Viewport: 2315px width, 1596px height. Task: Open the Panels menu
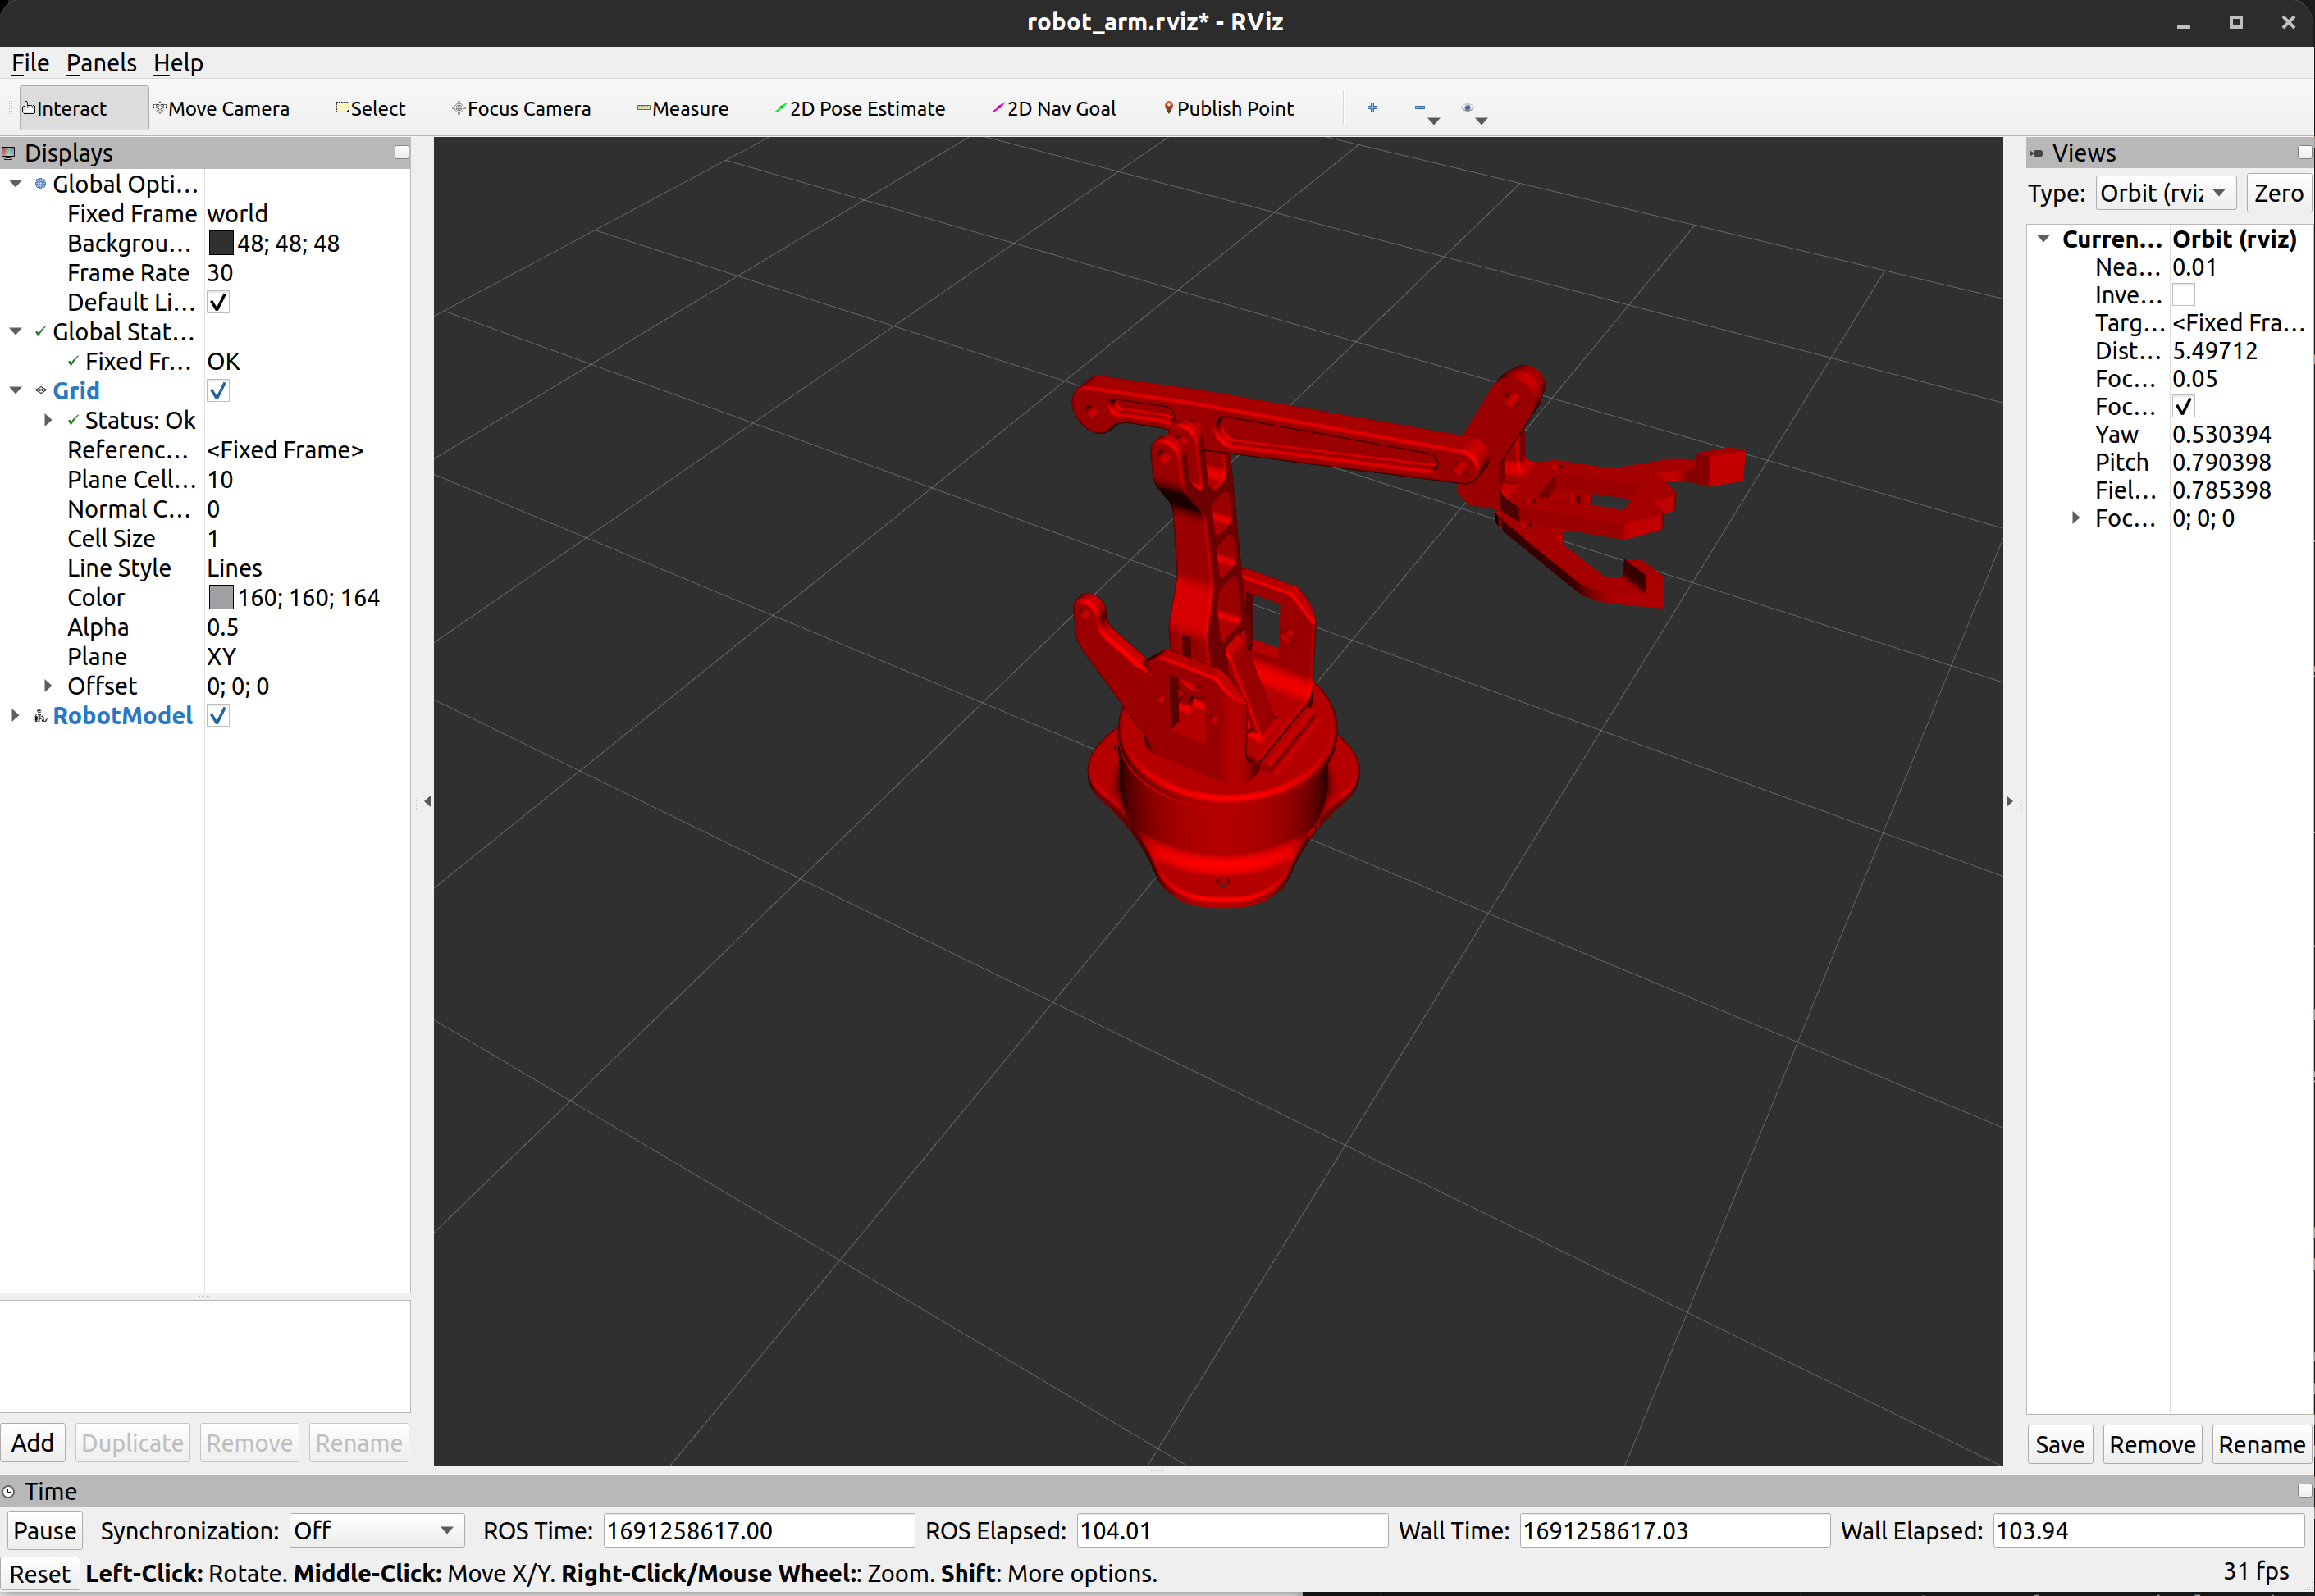coord(101,63)
